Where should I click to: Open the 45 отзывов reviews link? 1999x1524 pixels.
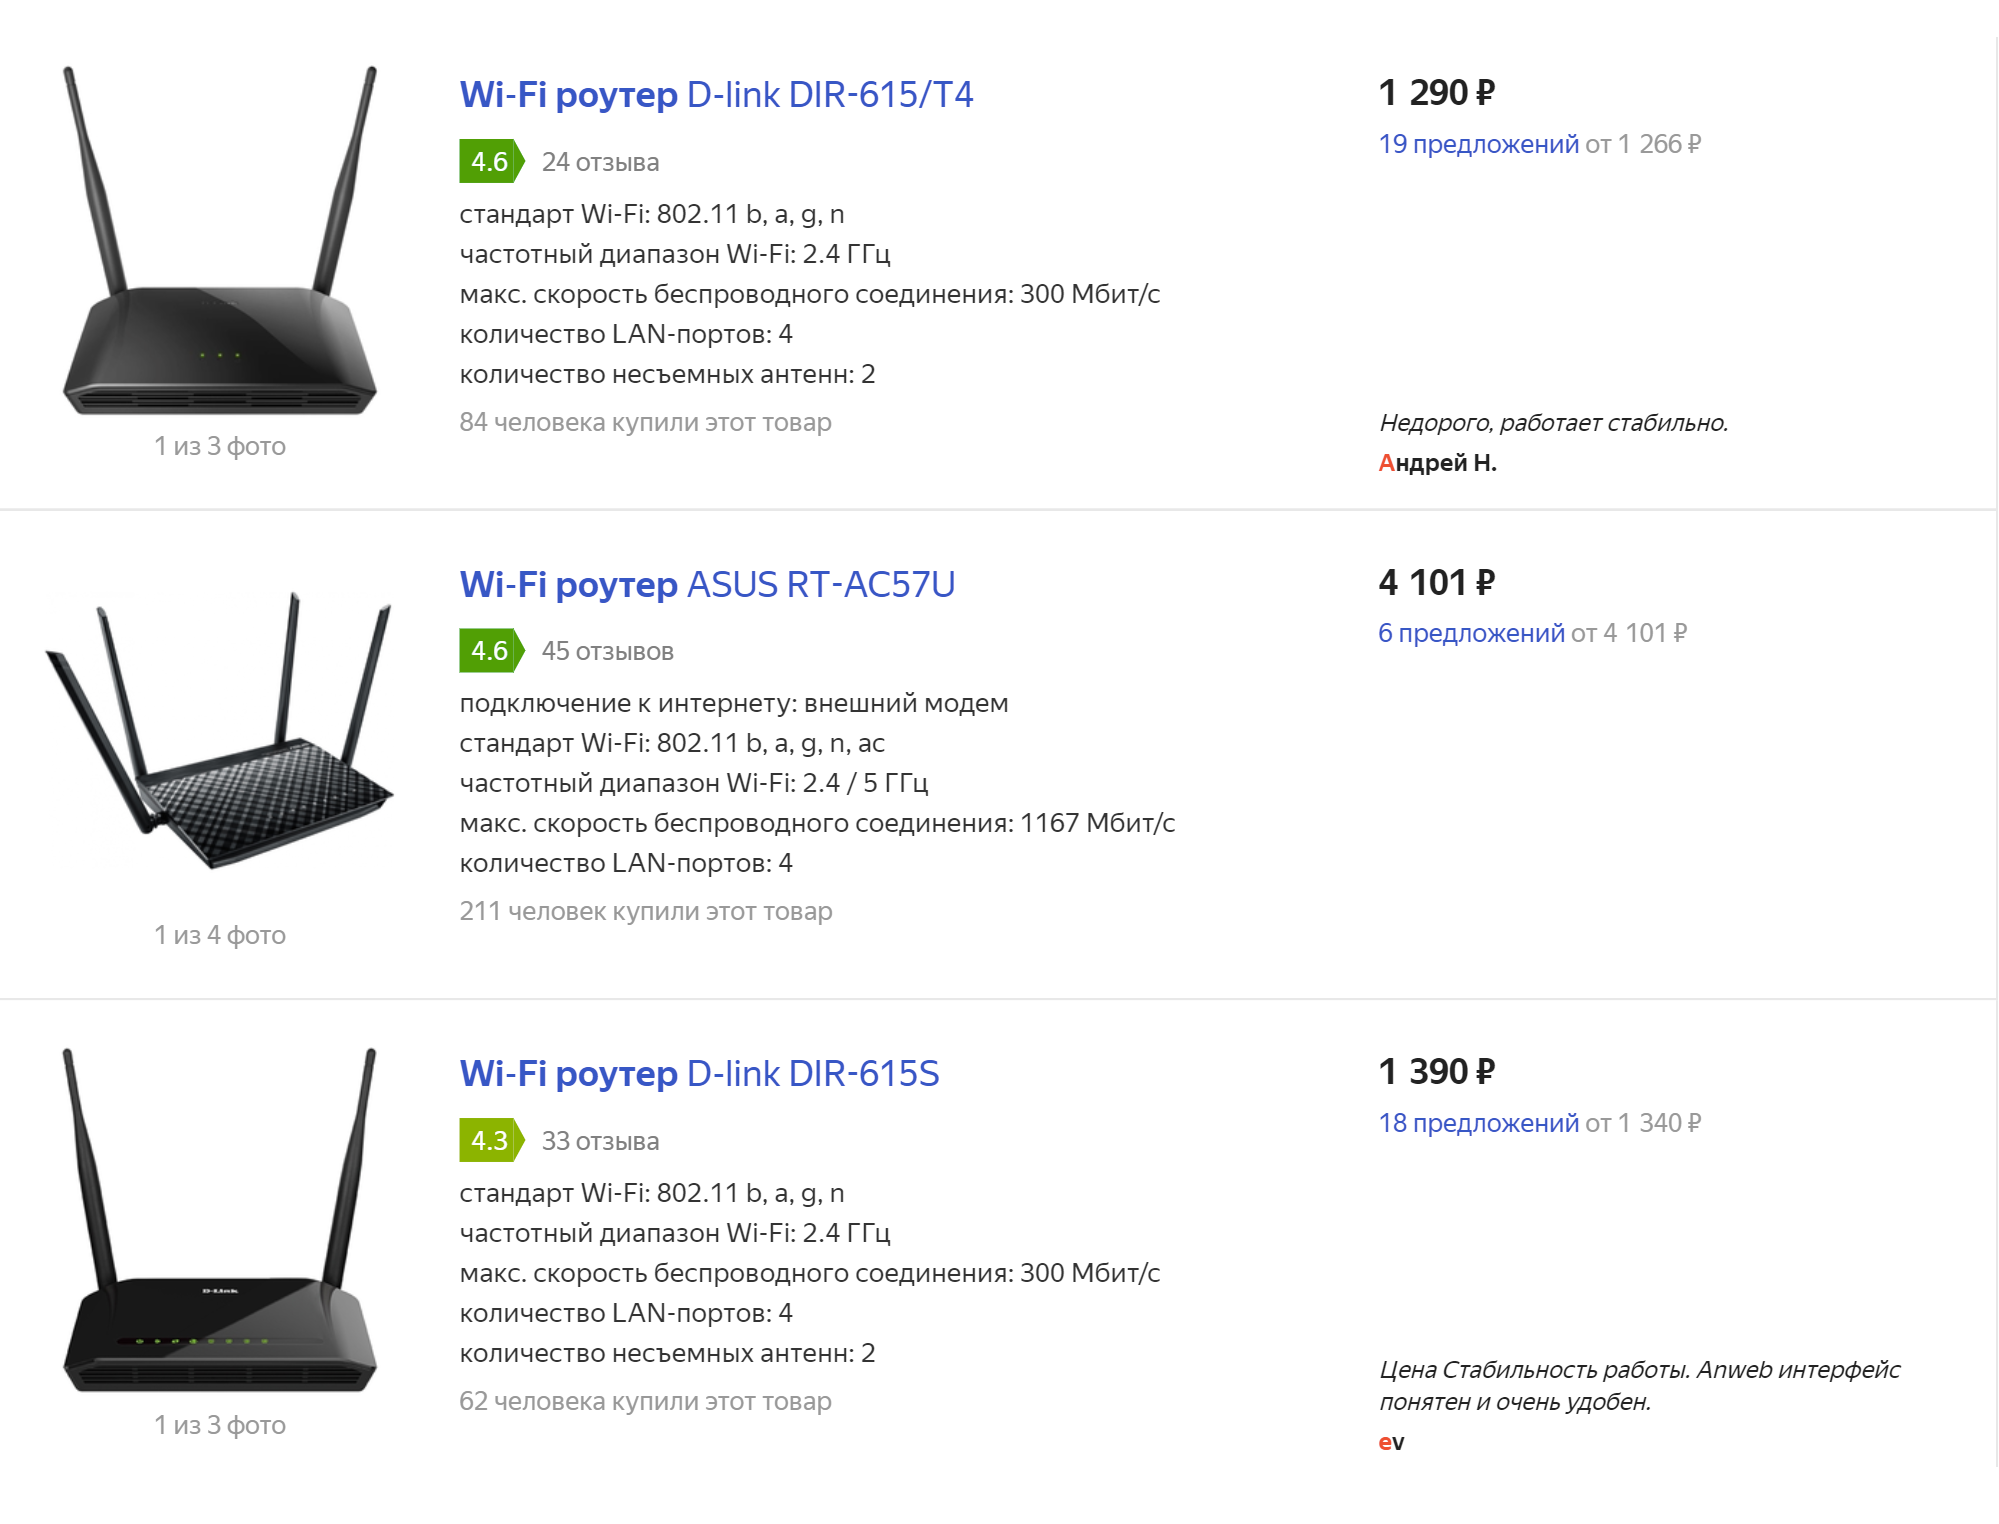[607, 651]
